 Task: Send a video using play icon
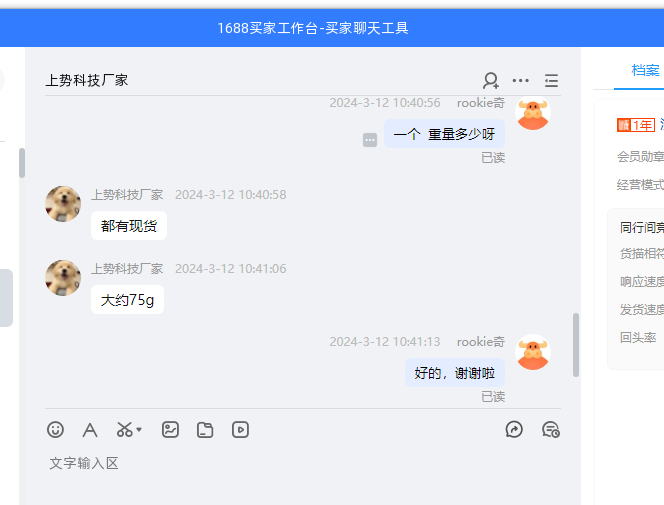(240, 430)
